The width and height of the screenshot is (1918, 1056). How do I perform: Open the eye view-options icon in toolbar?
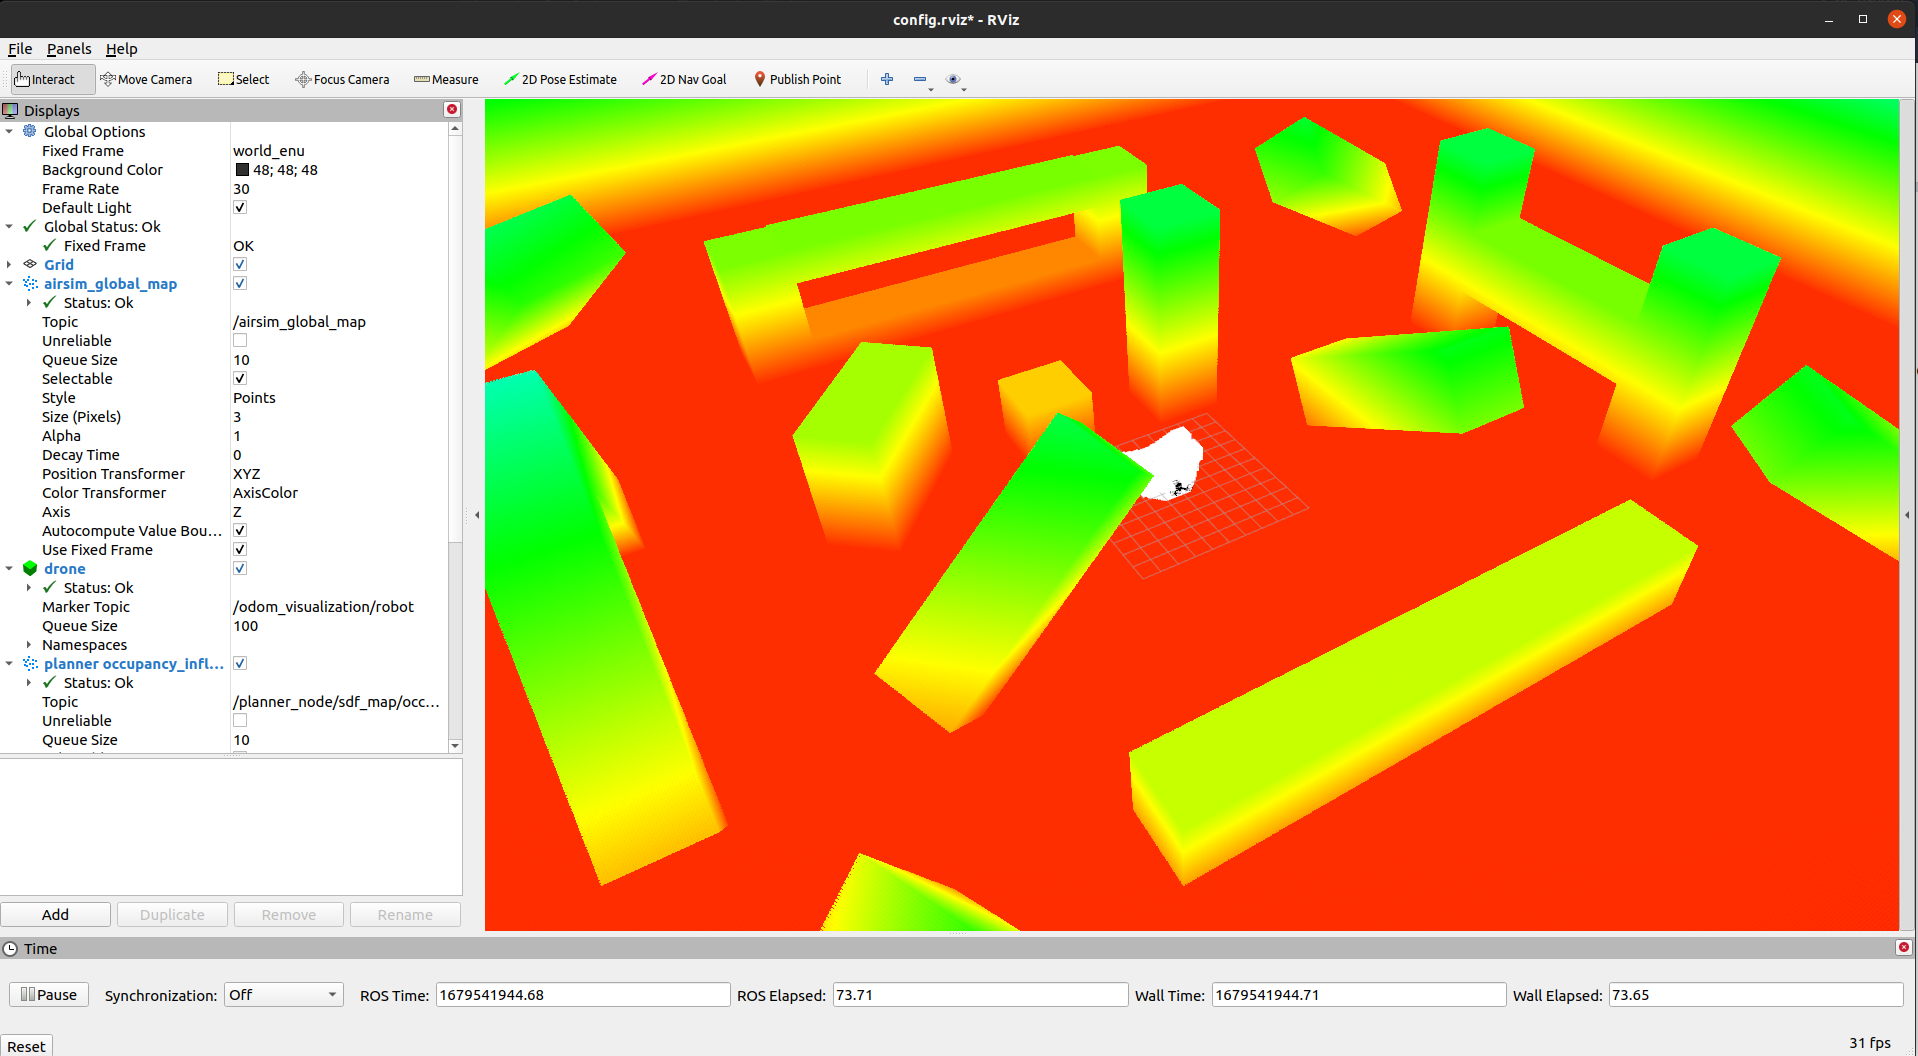click(953, 79)
